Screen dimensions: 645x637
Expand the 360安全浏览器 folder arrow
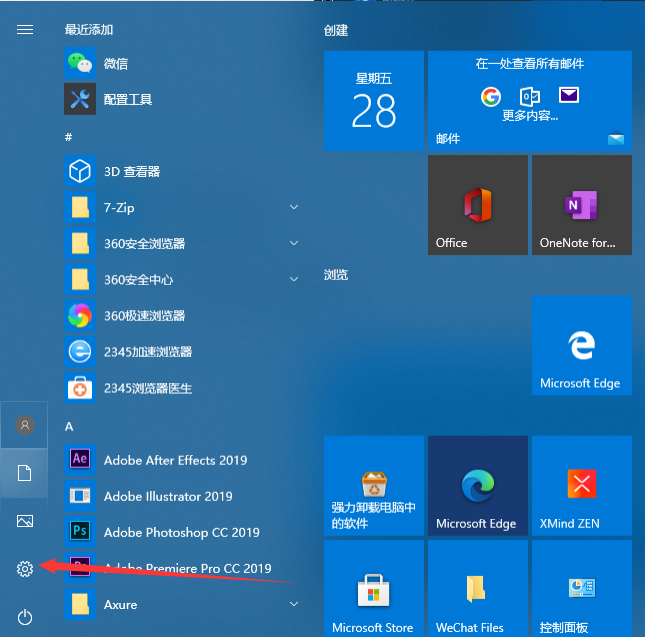294,244
